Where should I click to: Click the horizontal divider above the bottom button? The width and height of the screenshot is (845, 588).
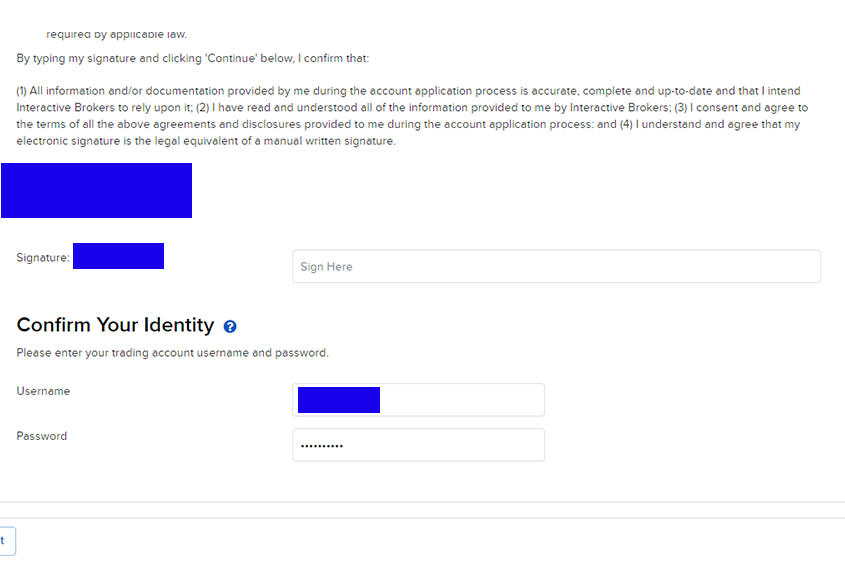coord(422,502)
